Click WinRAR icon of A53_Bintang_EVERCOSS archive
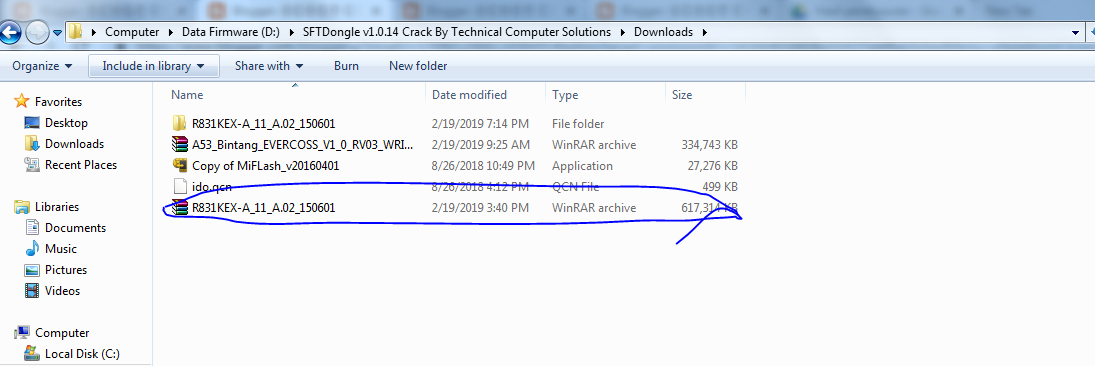1095x366 pixels. tap(180, 145)
